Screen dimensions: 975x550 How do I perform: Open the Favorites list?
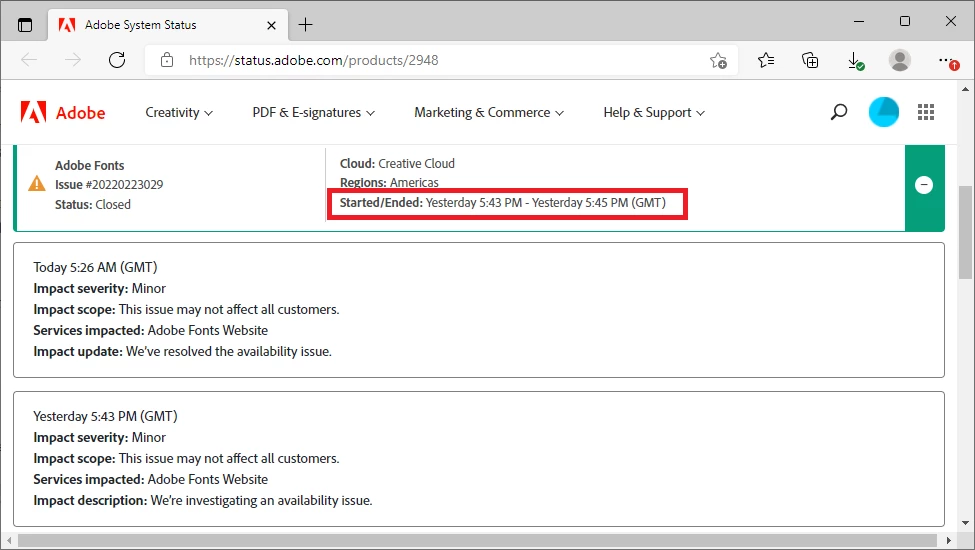click(766, 60)
